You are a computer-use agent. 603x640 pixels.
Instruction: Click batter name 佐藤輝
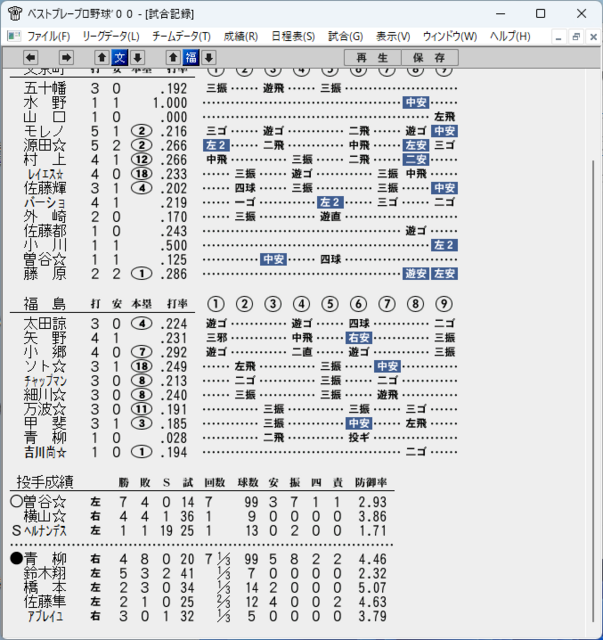coord(45,188)
